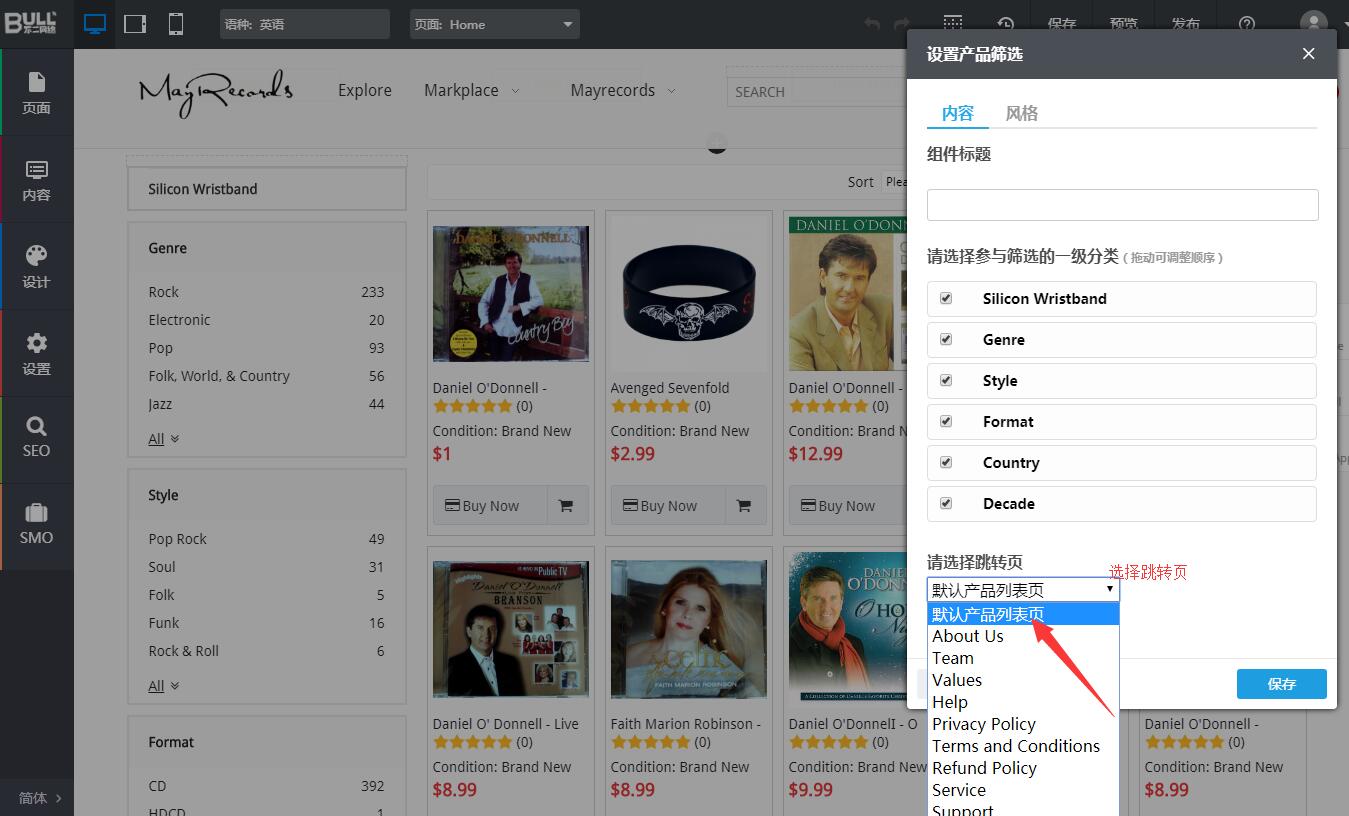
Task: Open the SMO briefcase panel
Action: [37, 523]
